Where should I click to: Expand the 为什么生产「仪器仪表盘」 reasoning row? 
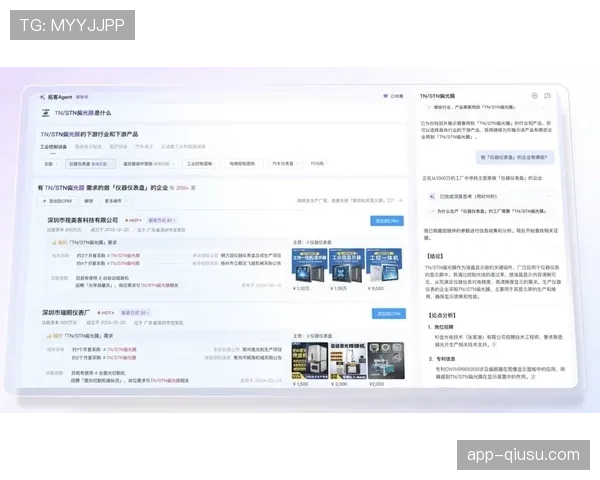coord(489,211)
